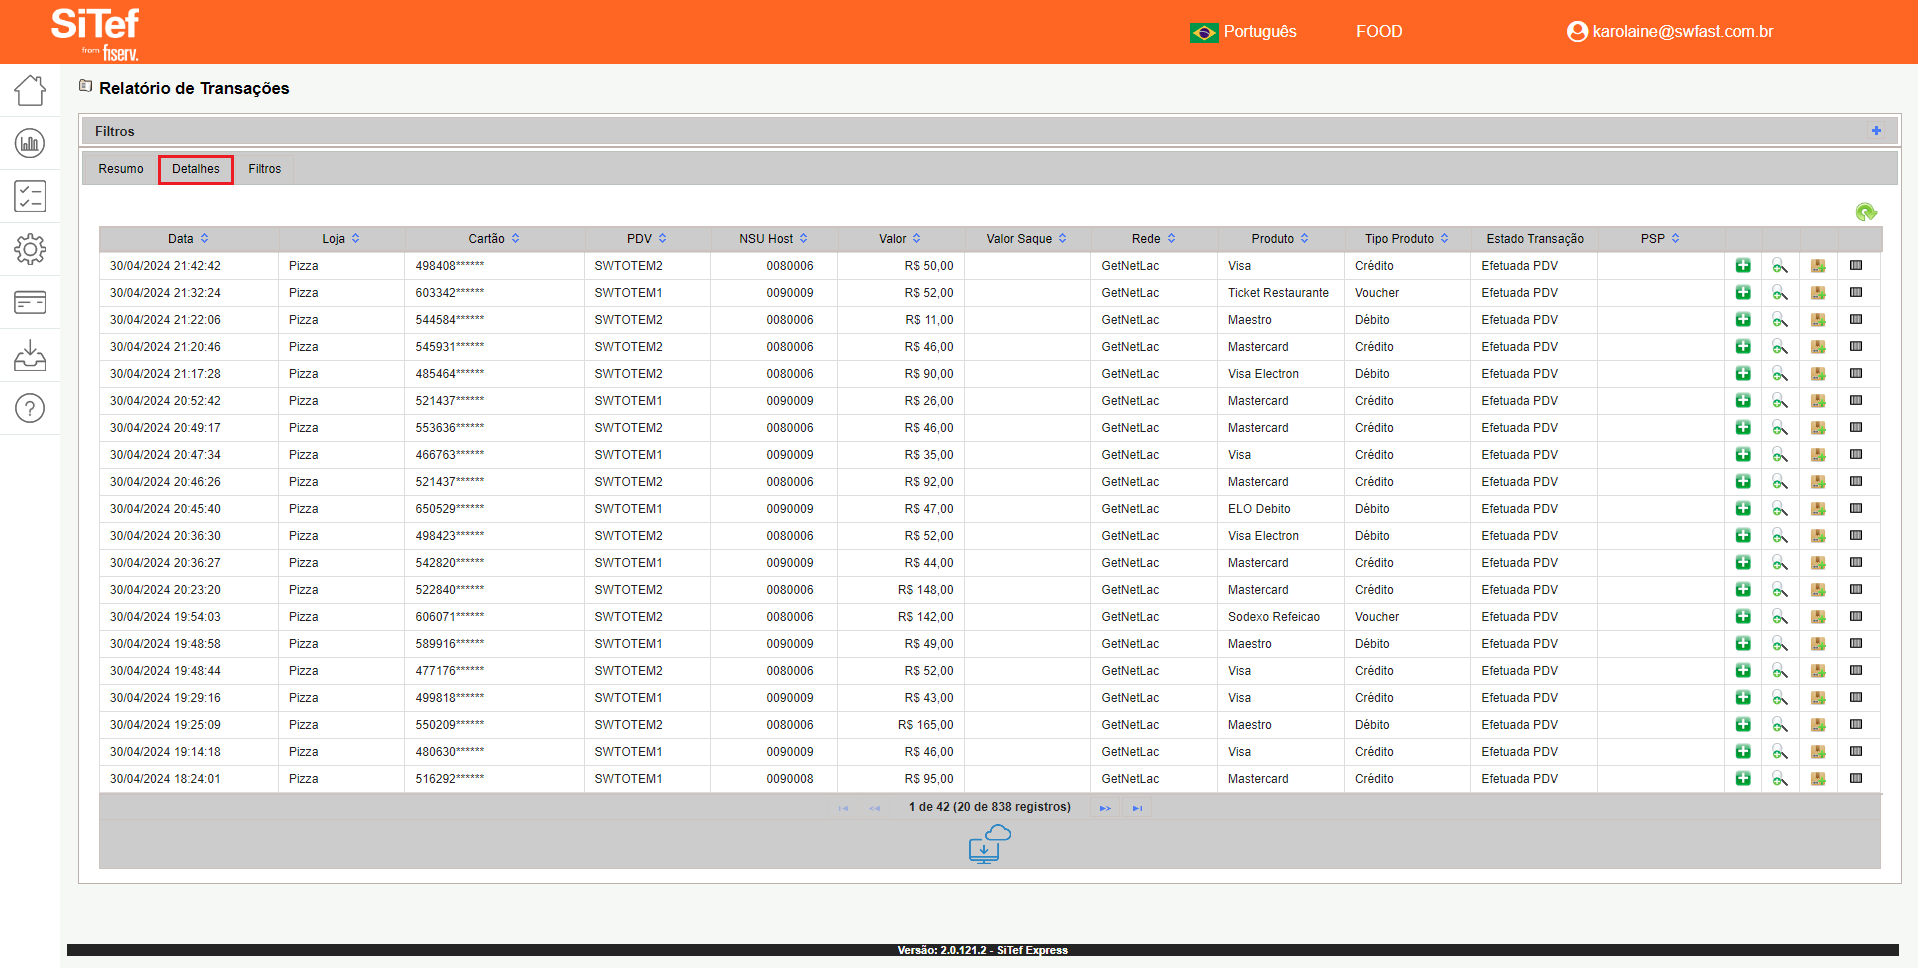
Task: Go to first page of results
Action: [x=843, y=808]
